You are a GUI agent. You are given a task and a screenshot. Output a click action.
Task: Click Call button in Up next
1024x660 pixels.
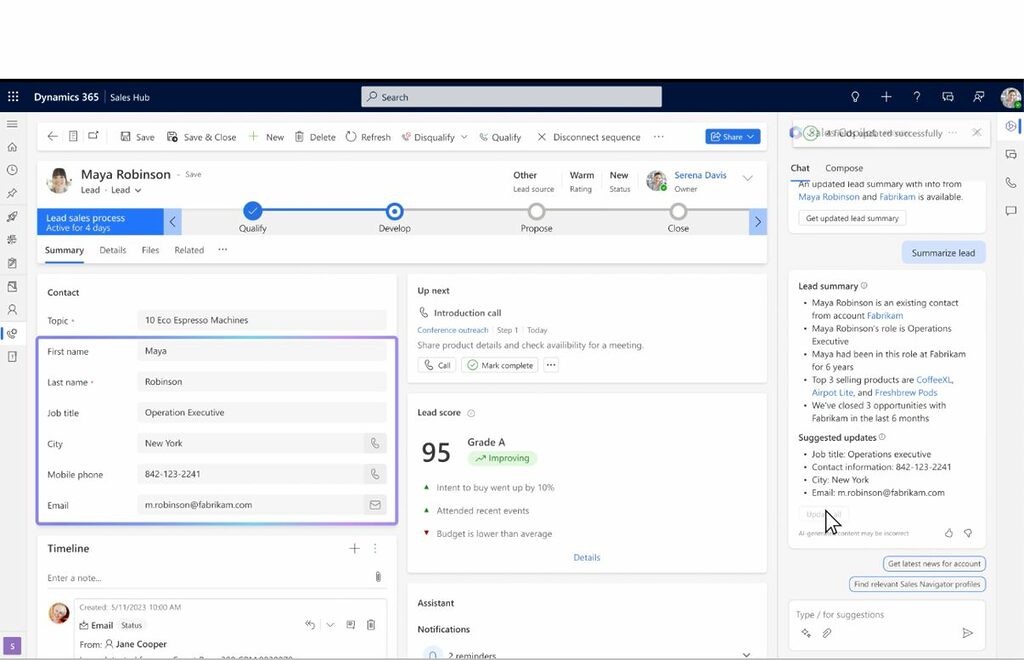(437, 365)
